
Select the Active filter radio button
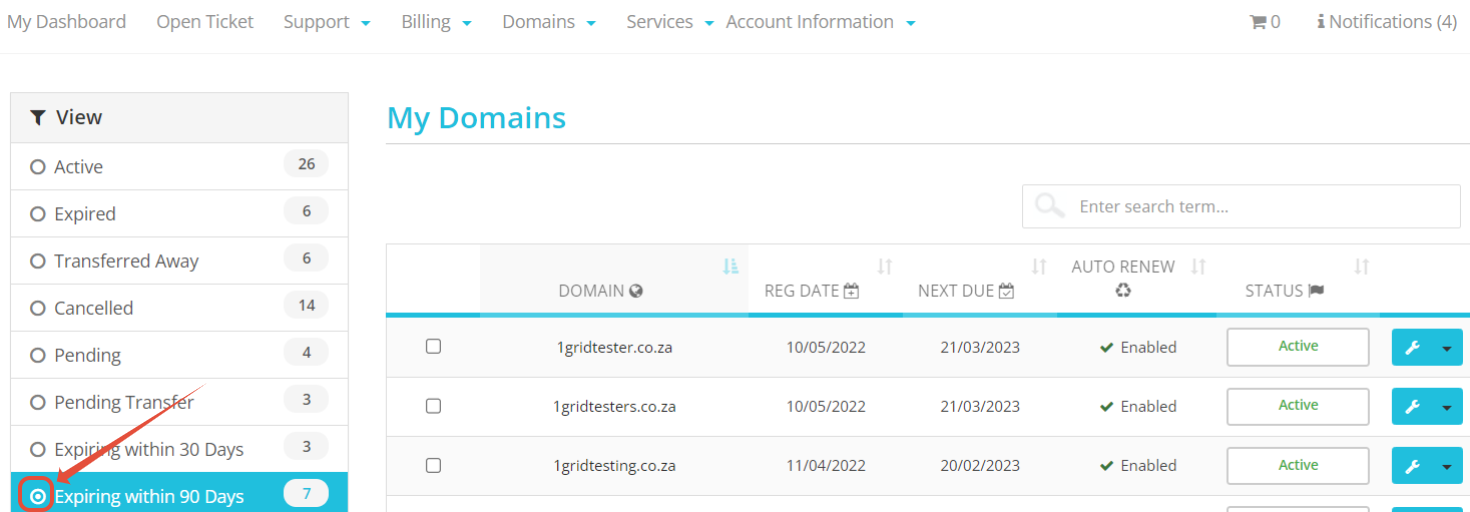click(38, 167)
